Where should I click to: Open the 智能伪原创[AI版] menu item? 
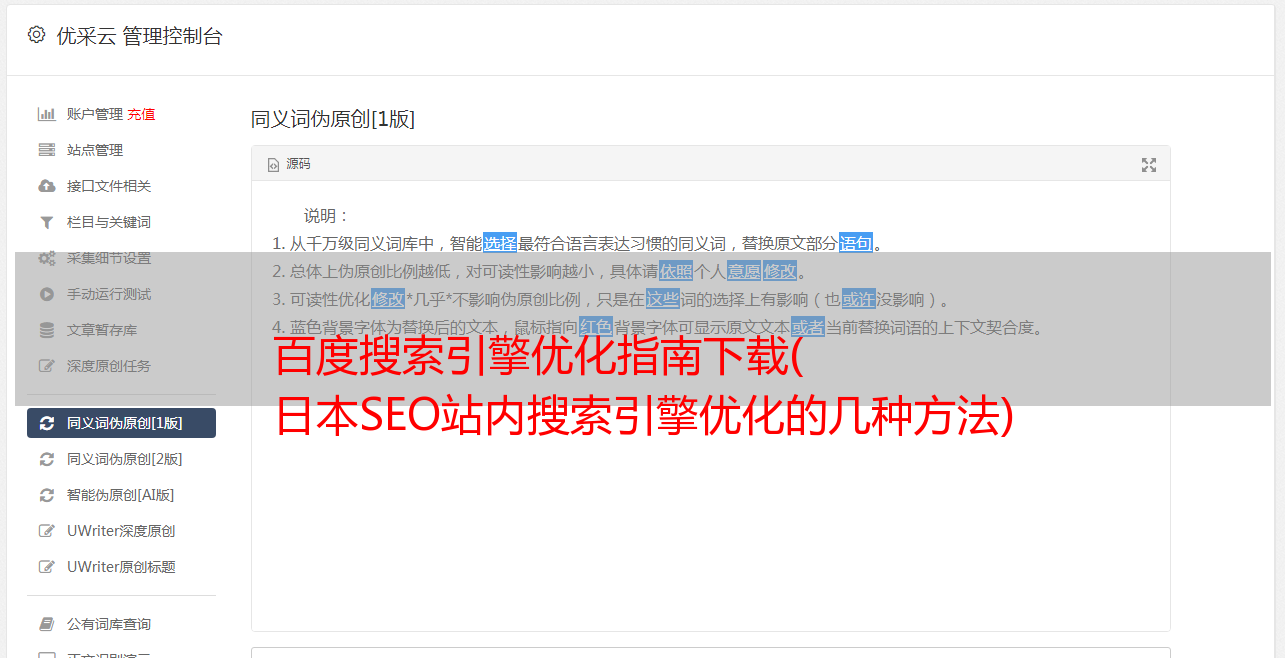(x=121, y=495)
